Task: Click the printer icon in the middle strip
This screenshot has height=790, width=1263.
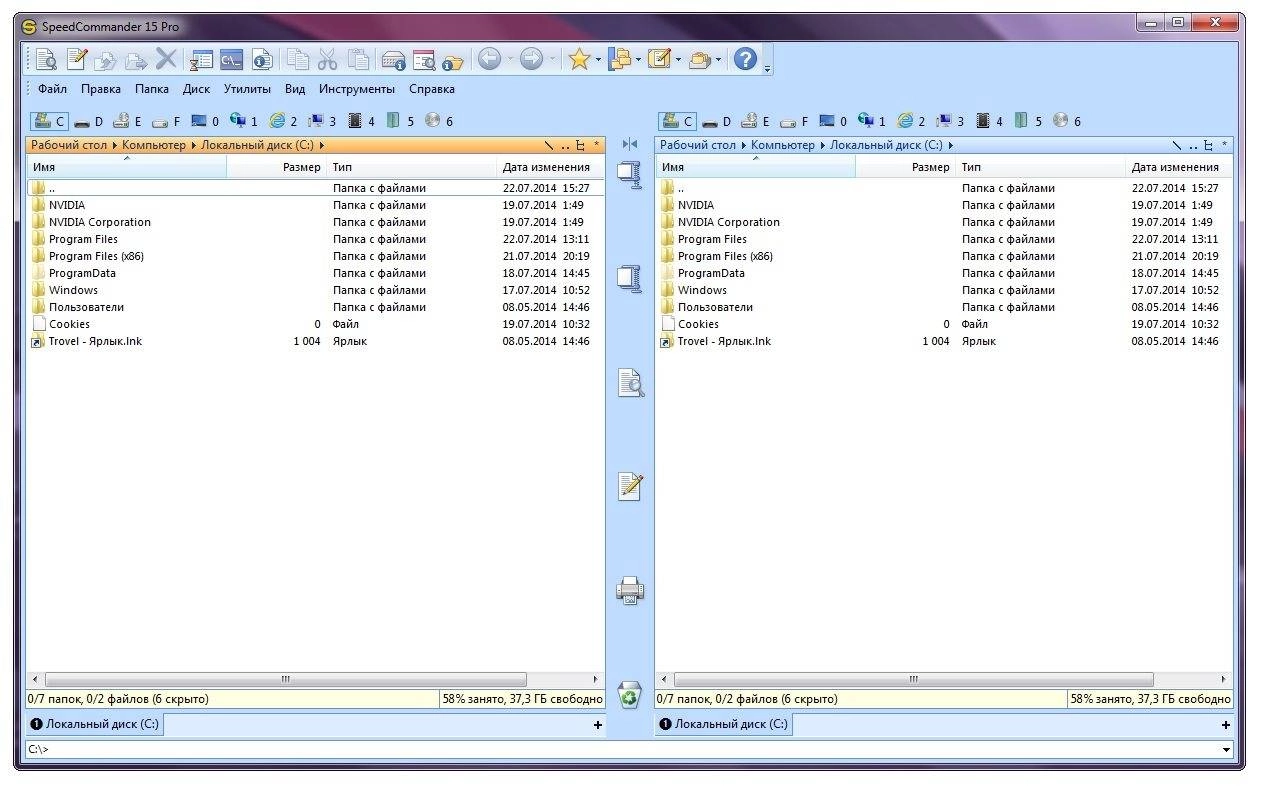Action: pyautogui.click(x=630, y=590)
